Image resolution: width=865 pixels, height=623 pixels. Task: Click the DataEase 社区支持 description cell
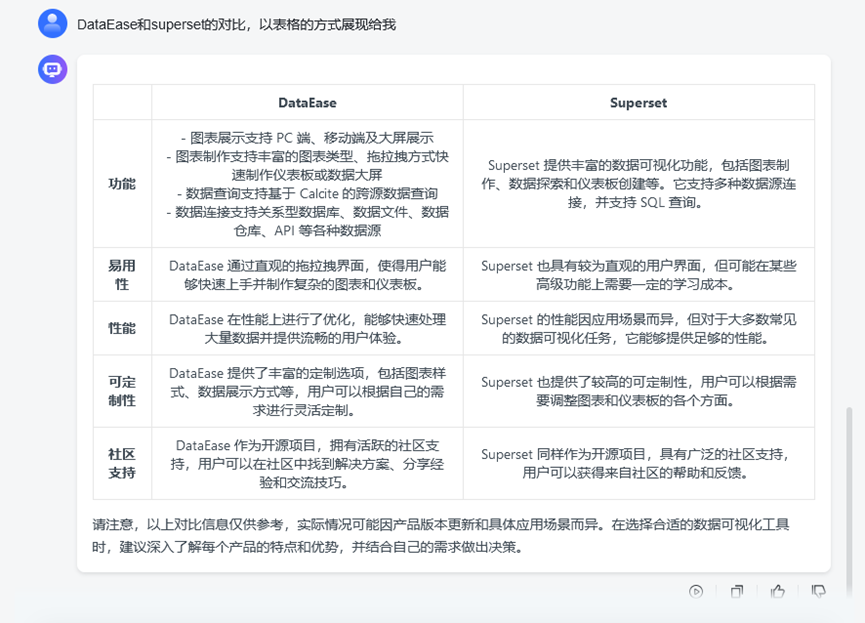tap(307, 463)
